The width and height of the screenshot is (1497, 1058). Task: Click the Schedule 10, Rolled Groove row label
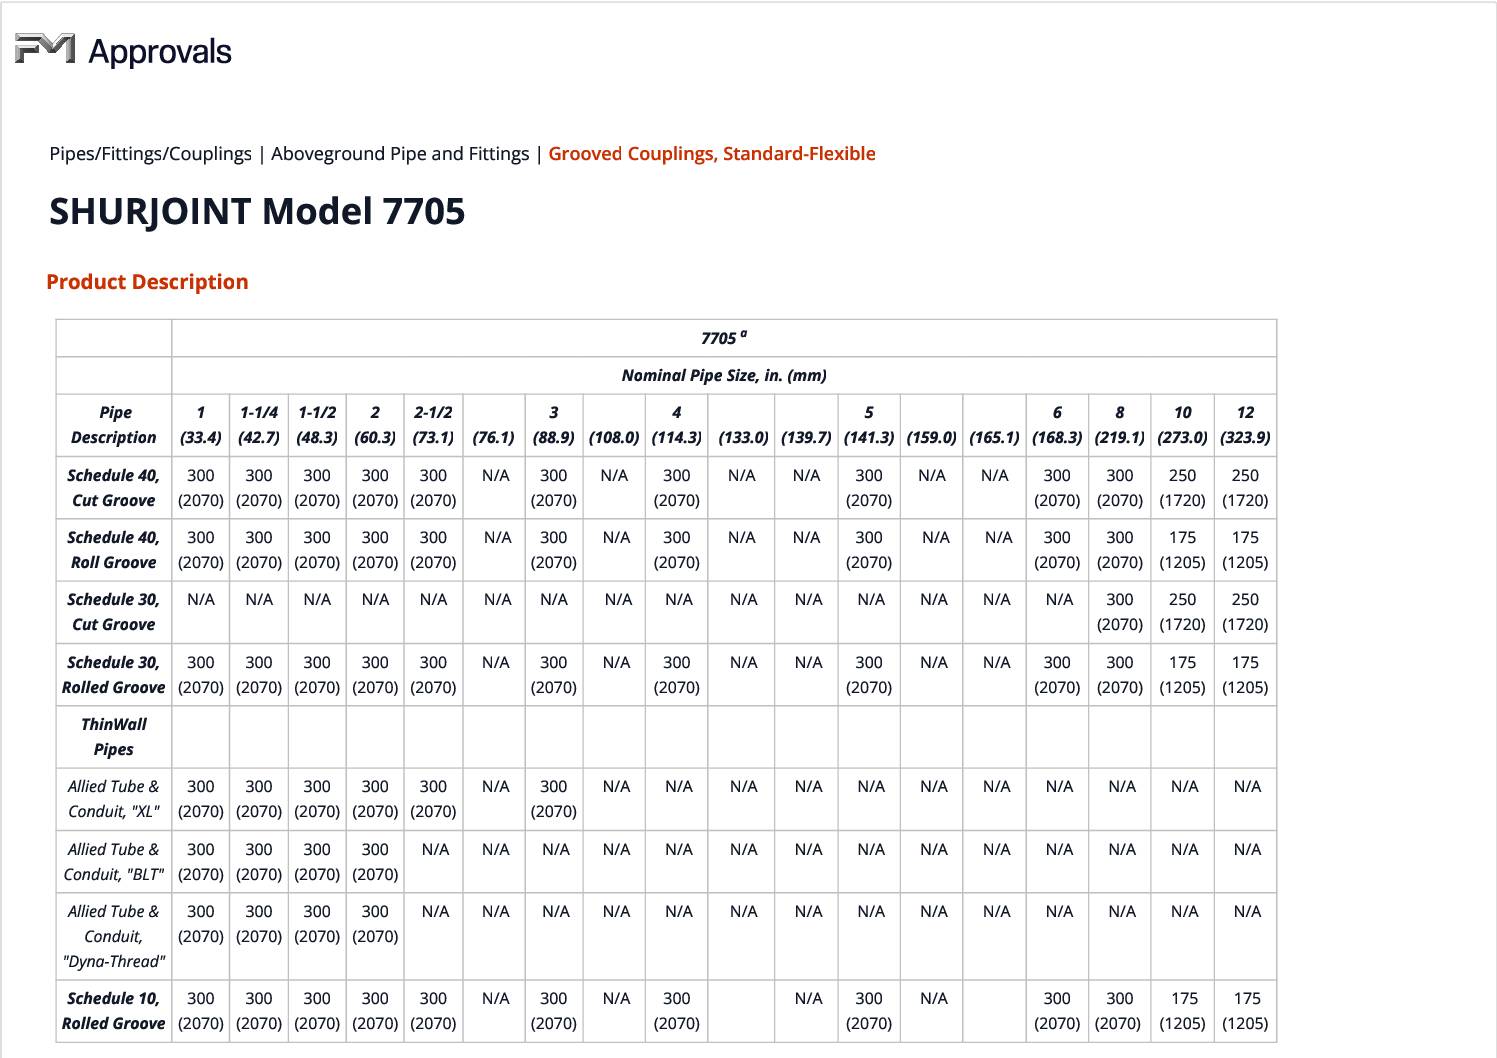point(114,1011)
